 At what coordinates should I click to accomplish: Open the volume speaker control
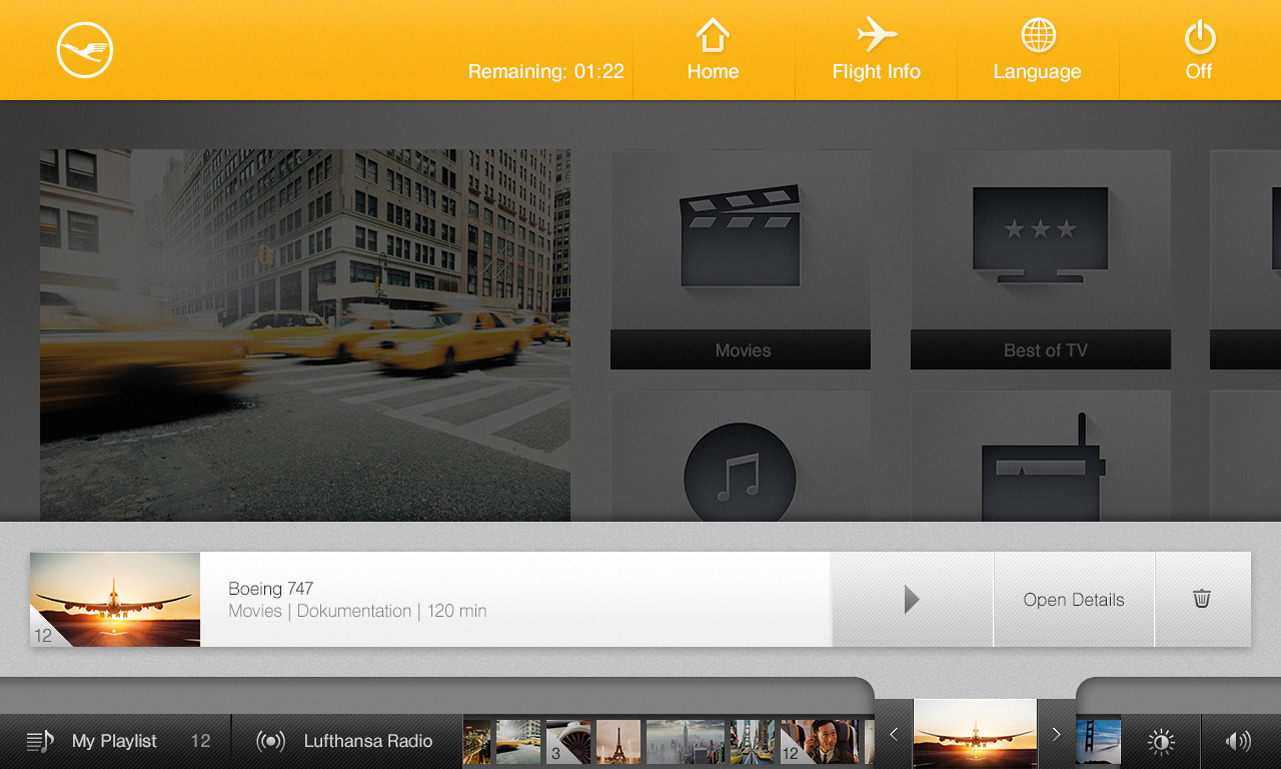pos(1238,741)
